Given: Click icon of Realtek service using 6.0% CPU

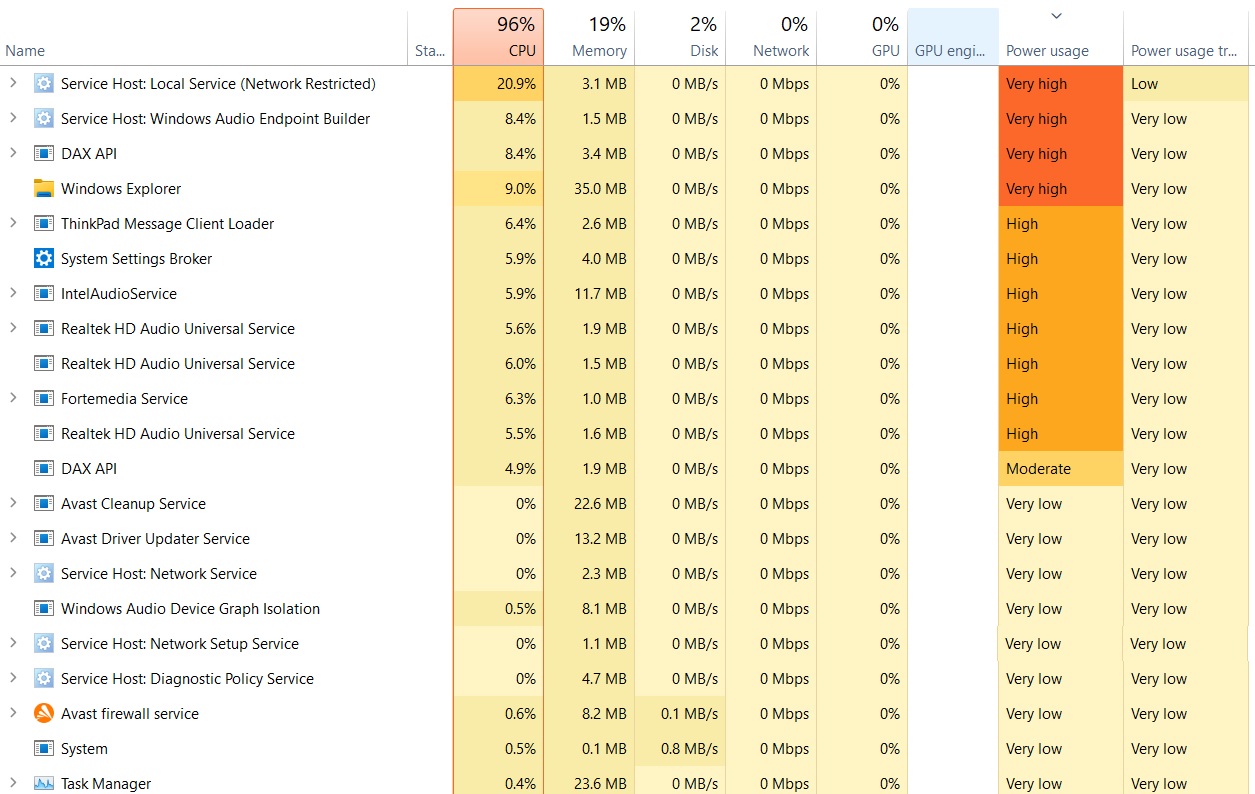Looking at the screenshot, I should (43, 364).
